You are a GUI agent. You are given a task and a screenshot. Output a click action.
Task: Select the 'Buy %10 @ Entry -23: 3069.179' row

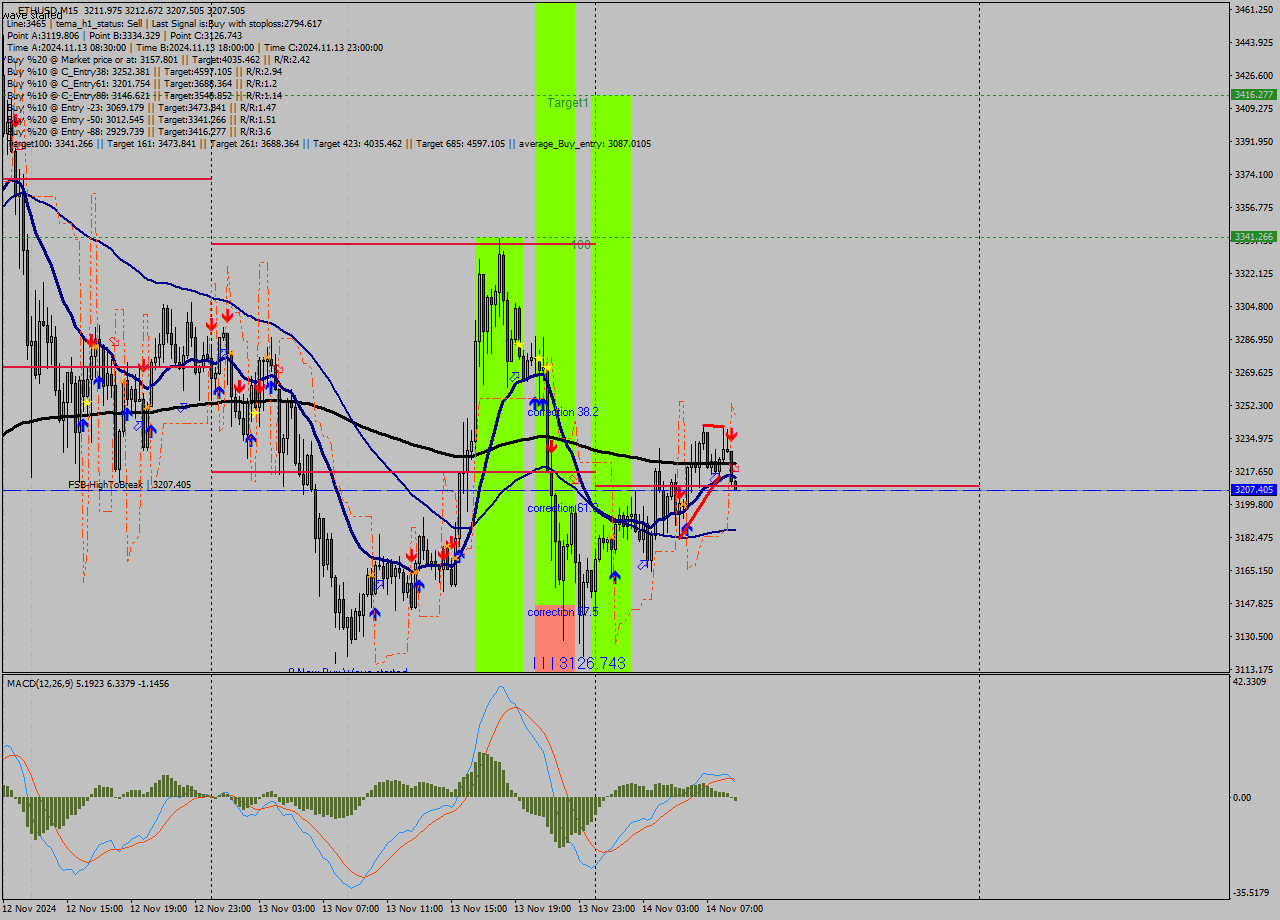pyautogui.click(x=141, y=107)
